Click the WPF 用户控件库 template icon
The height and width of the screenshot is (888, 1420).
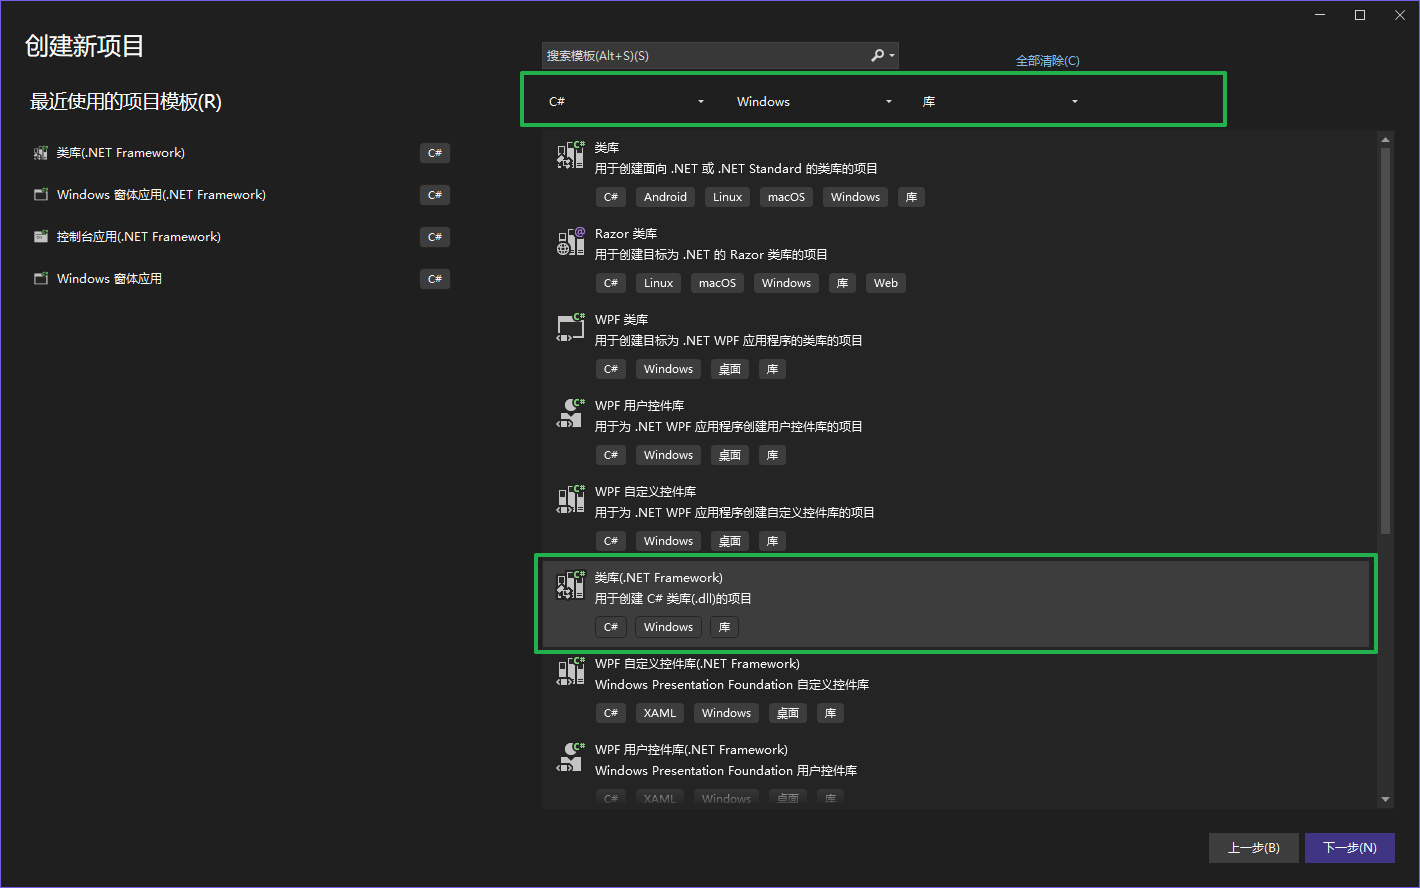click(571, 413)
